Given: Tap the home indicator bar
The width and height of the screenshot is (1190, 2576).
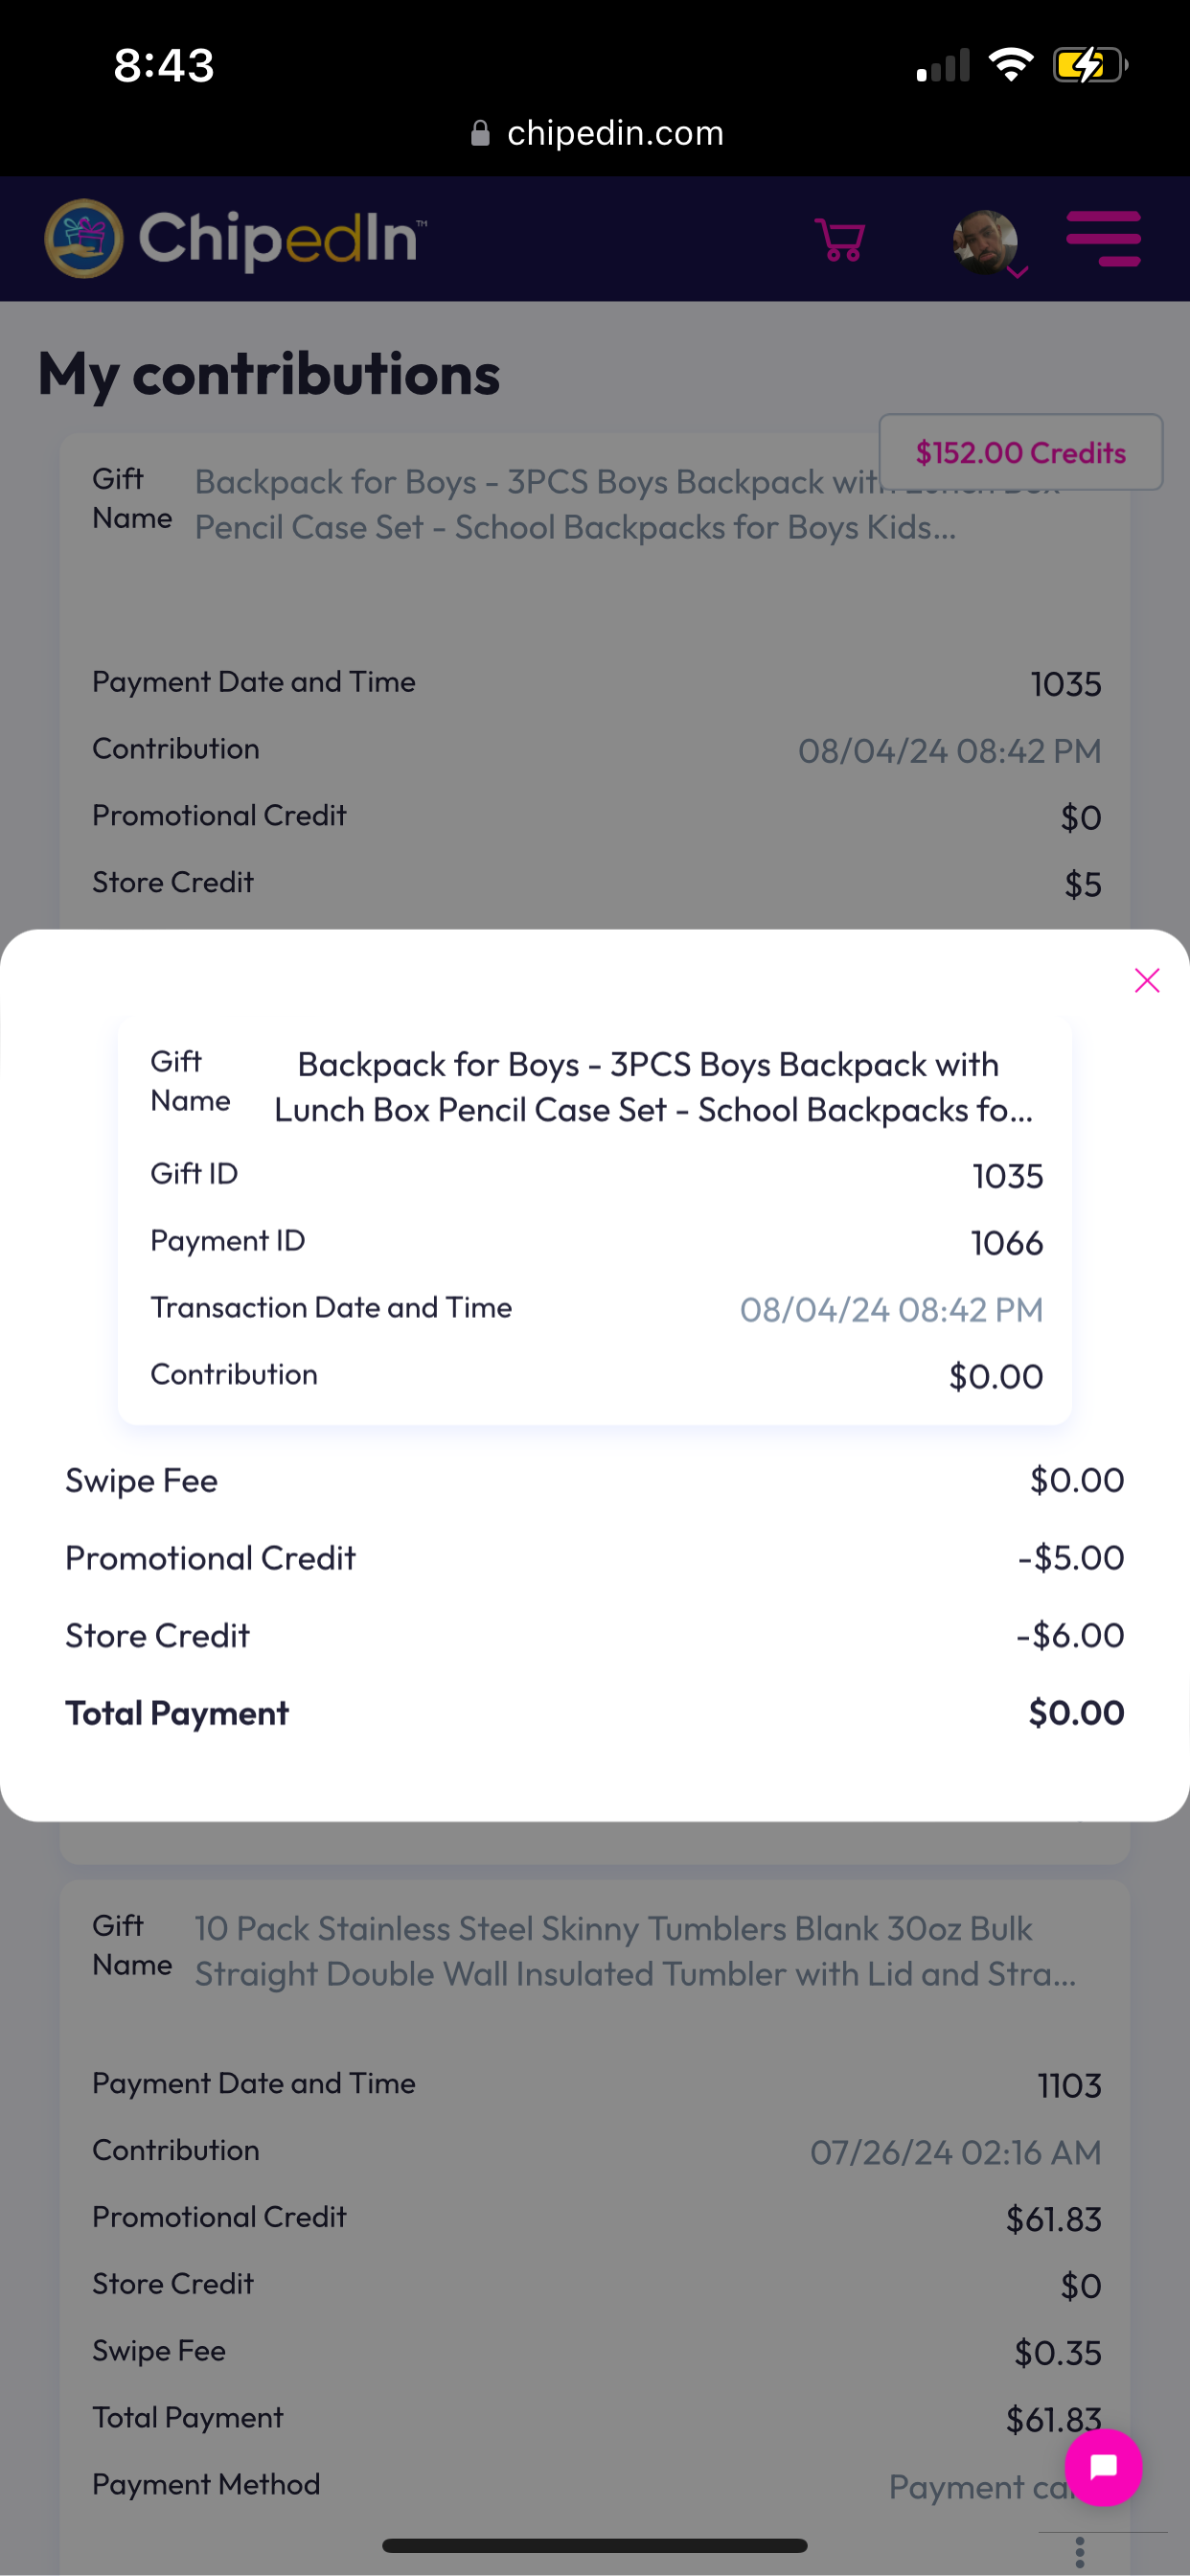Looking at the screenshot, I should point(595,2545).
